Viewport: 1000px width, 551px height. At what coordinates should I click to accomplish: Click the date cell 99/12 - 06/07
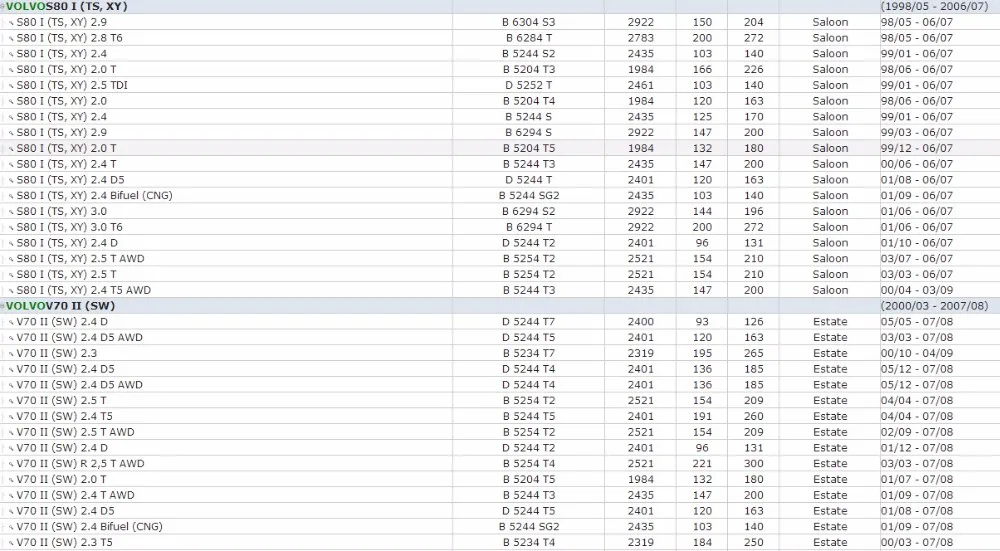tap(916, 148)
